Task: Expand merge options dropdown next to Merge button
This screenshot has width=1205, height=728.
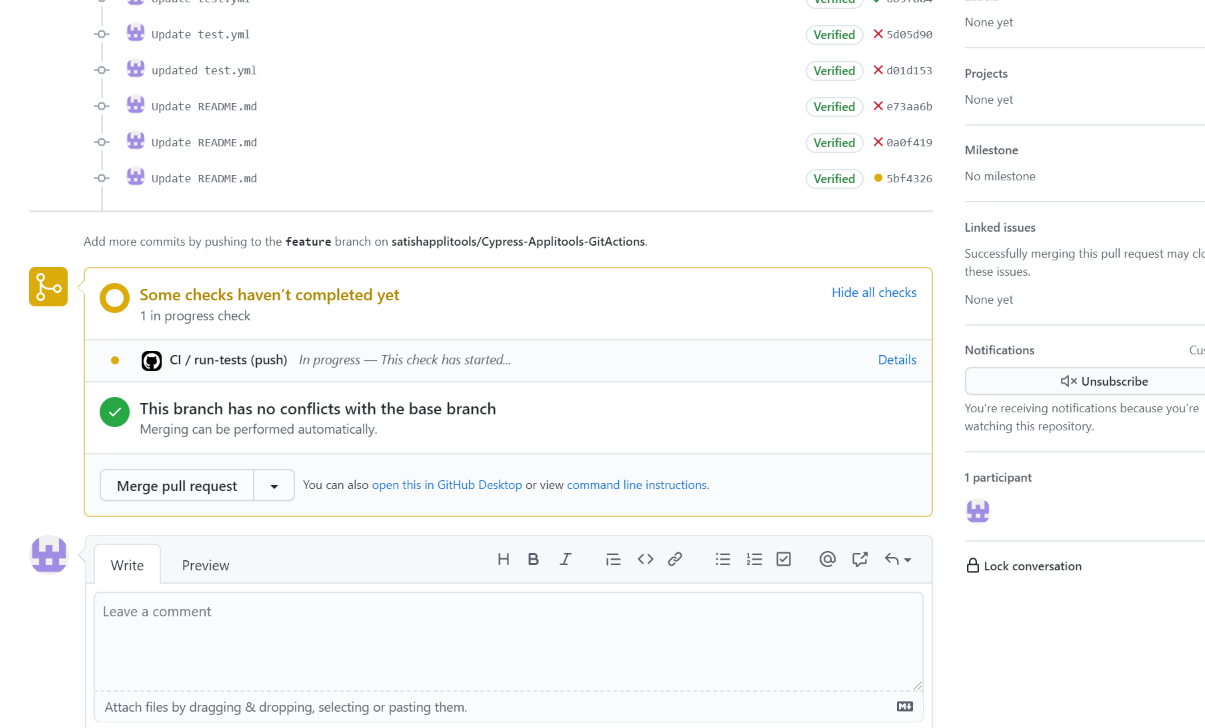Action: (274, 486)
